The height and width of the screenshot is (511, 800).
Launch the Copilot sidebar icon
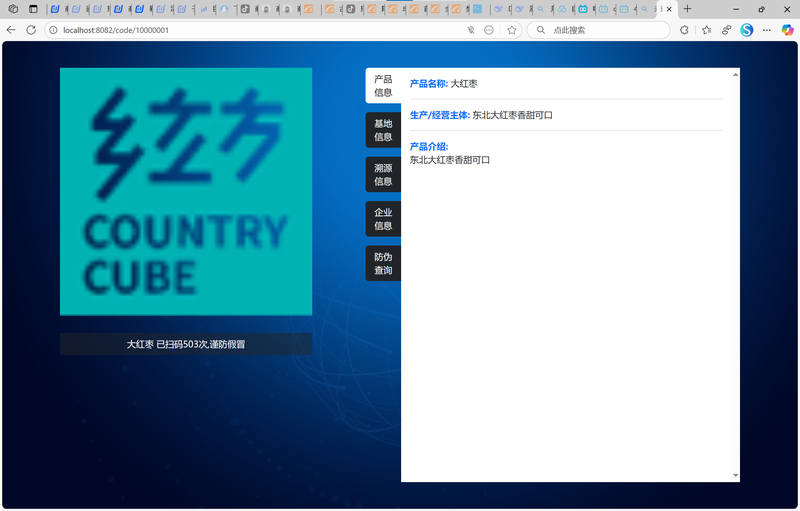click(x=787, y=30)
